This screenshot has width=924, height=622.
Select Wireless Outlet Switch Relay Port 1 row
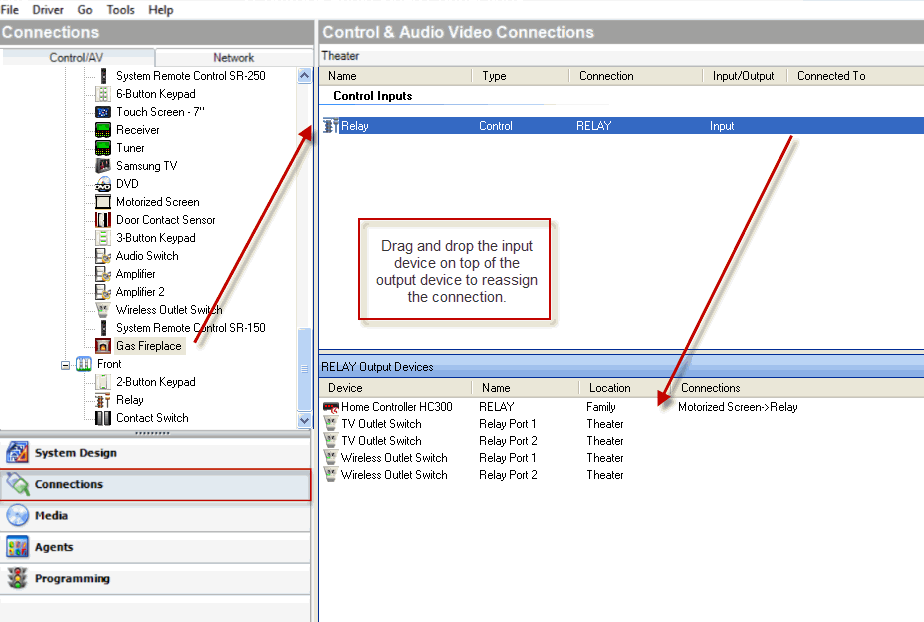622,458
